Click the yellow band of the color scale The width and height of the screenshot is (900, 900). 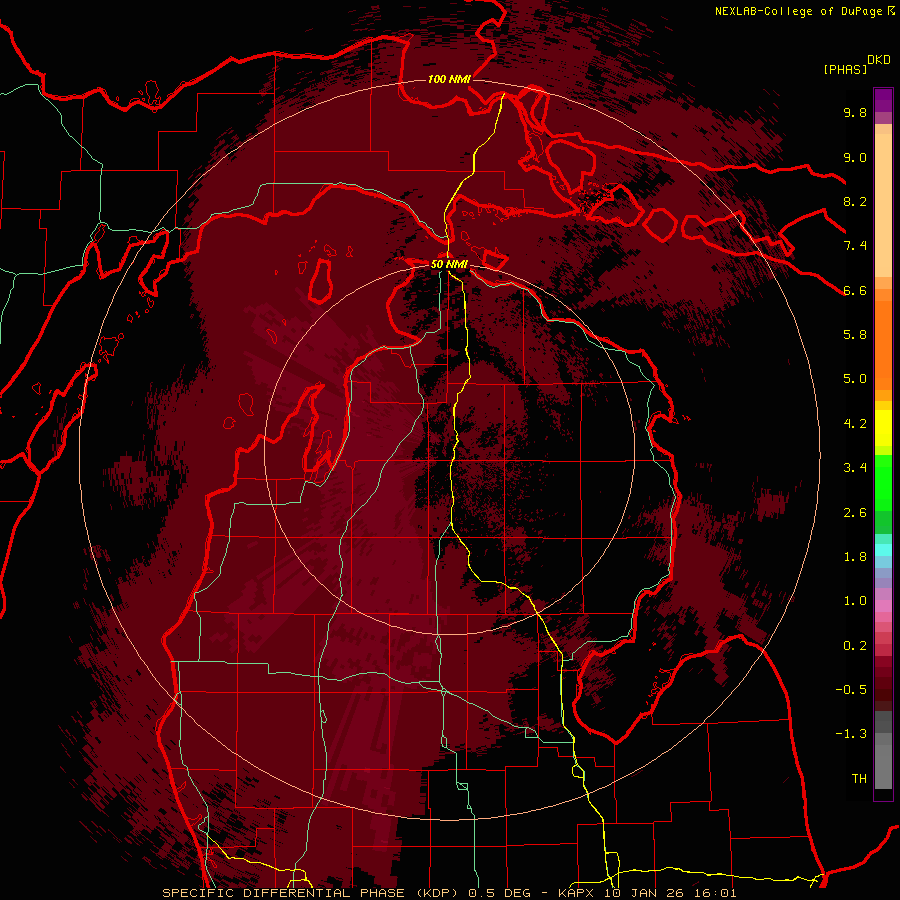(883, 428)
